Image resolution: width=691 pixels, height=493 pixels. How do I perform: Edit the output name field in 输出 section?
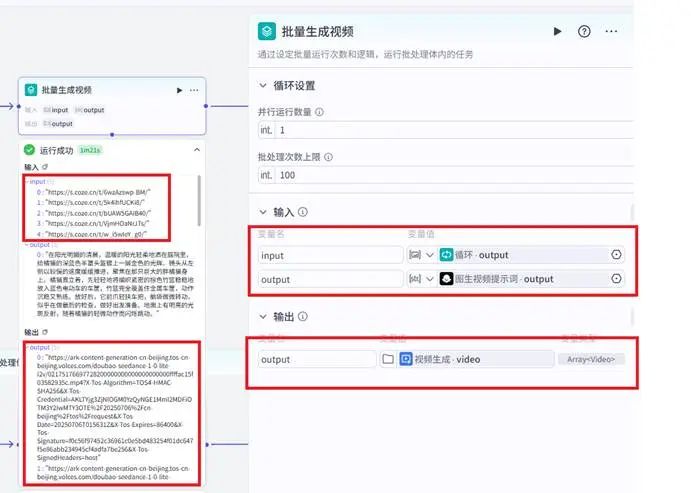[317, 360]
